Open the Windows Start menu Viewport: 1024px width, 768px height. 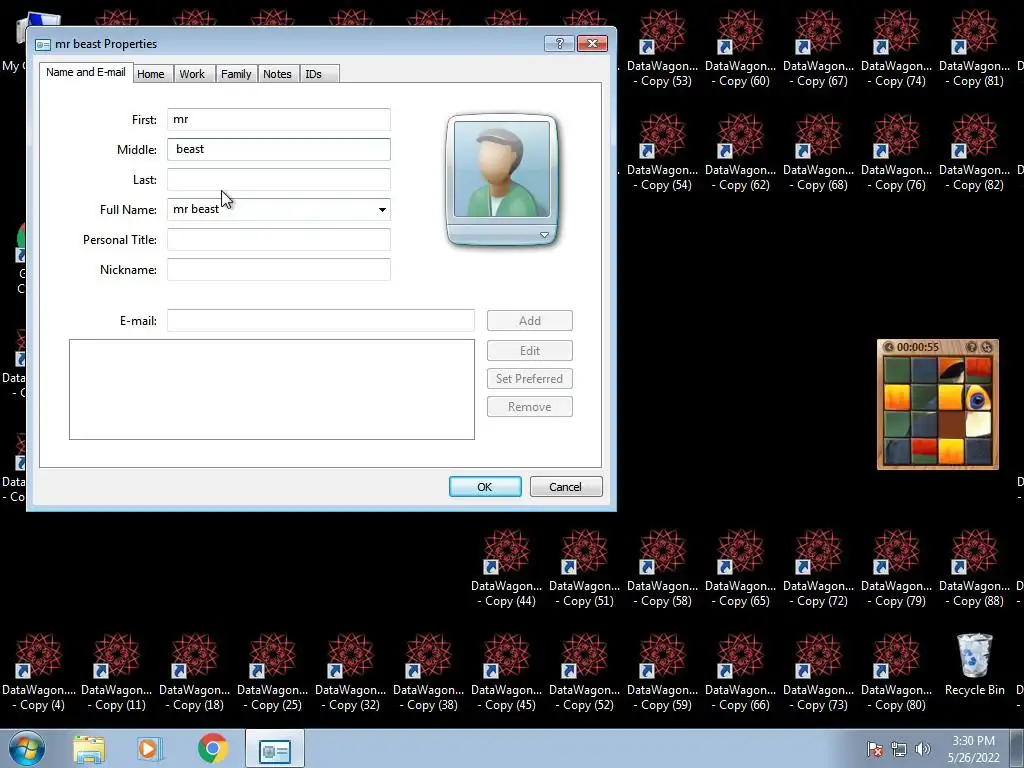tap(26, 748)
